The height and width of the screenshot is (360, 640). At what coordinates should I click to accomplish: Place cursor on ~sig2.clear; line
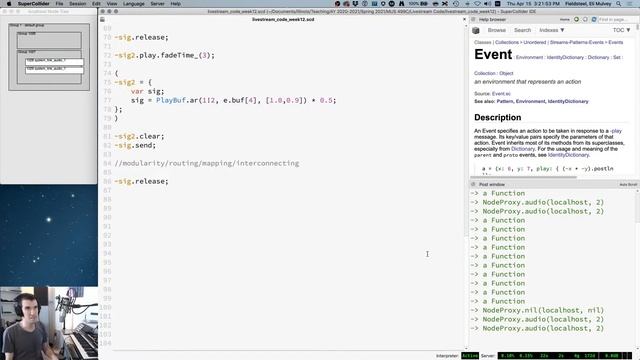point(139,136)
